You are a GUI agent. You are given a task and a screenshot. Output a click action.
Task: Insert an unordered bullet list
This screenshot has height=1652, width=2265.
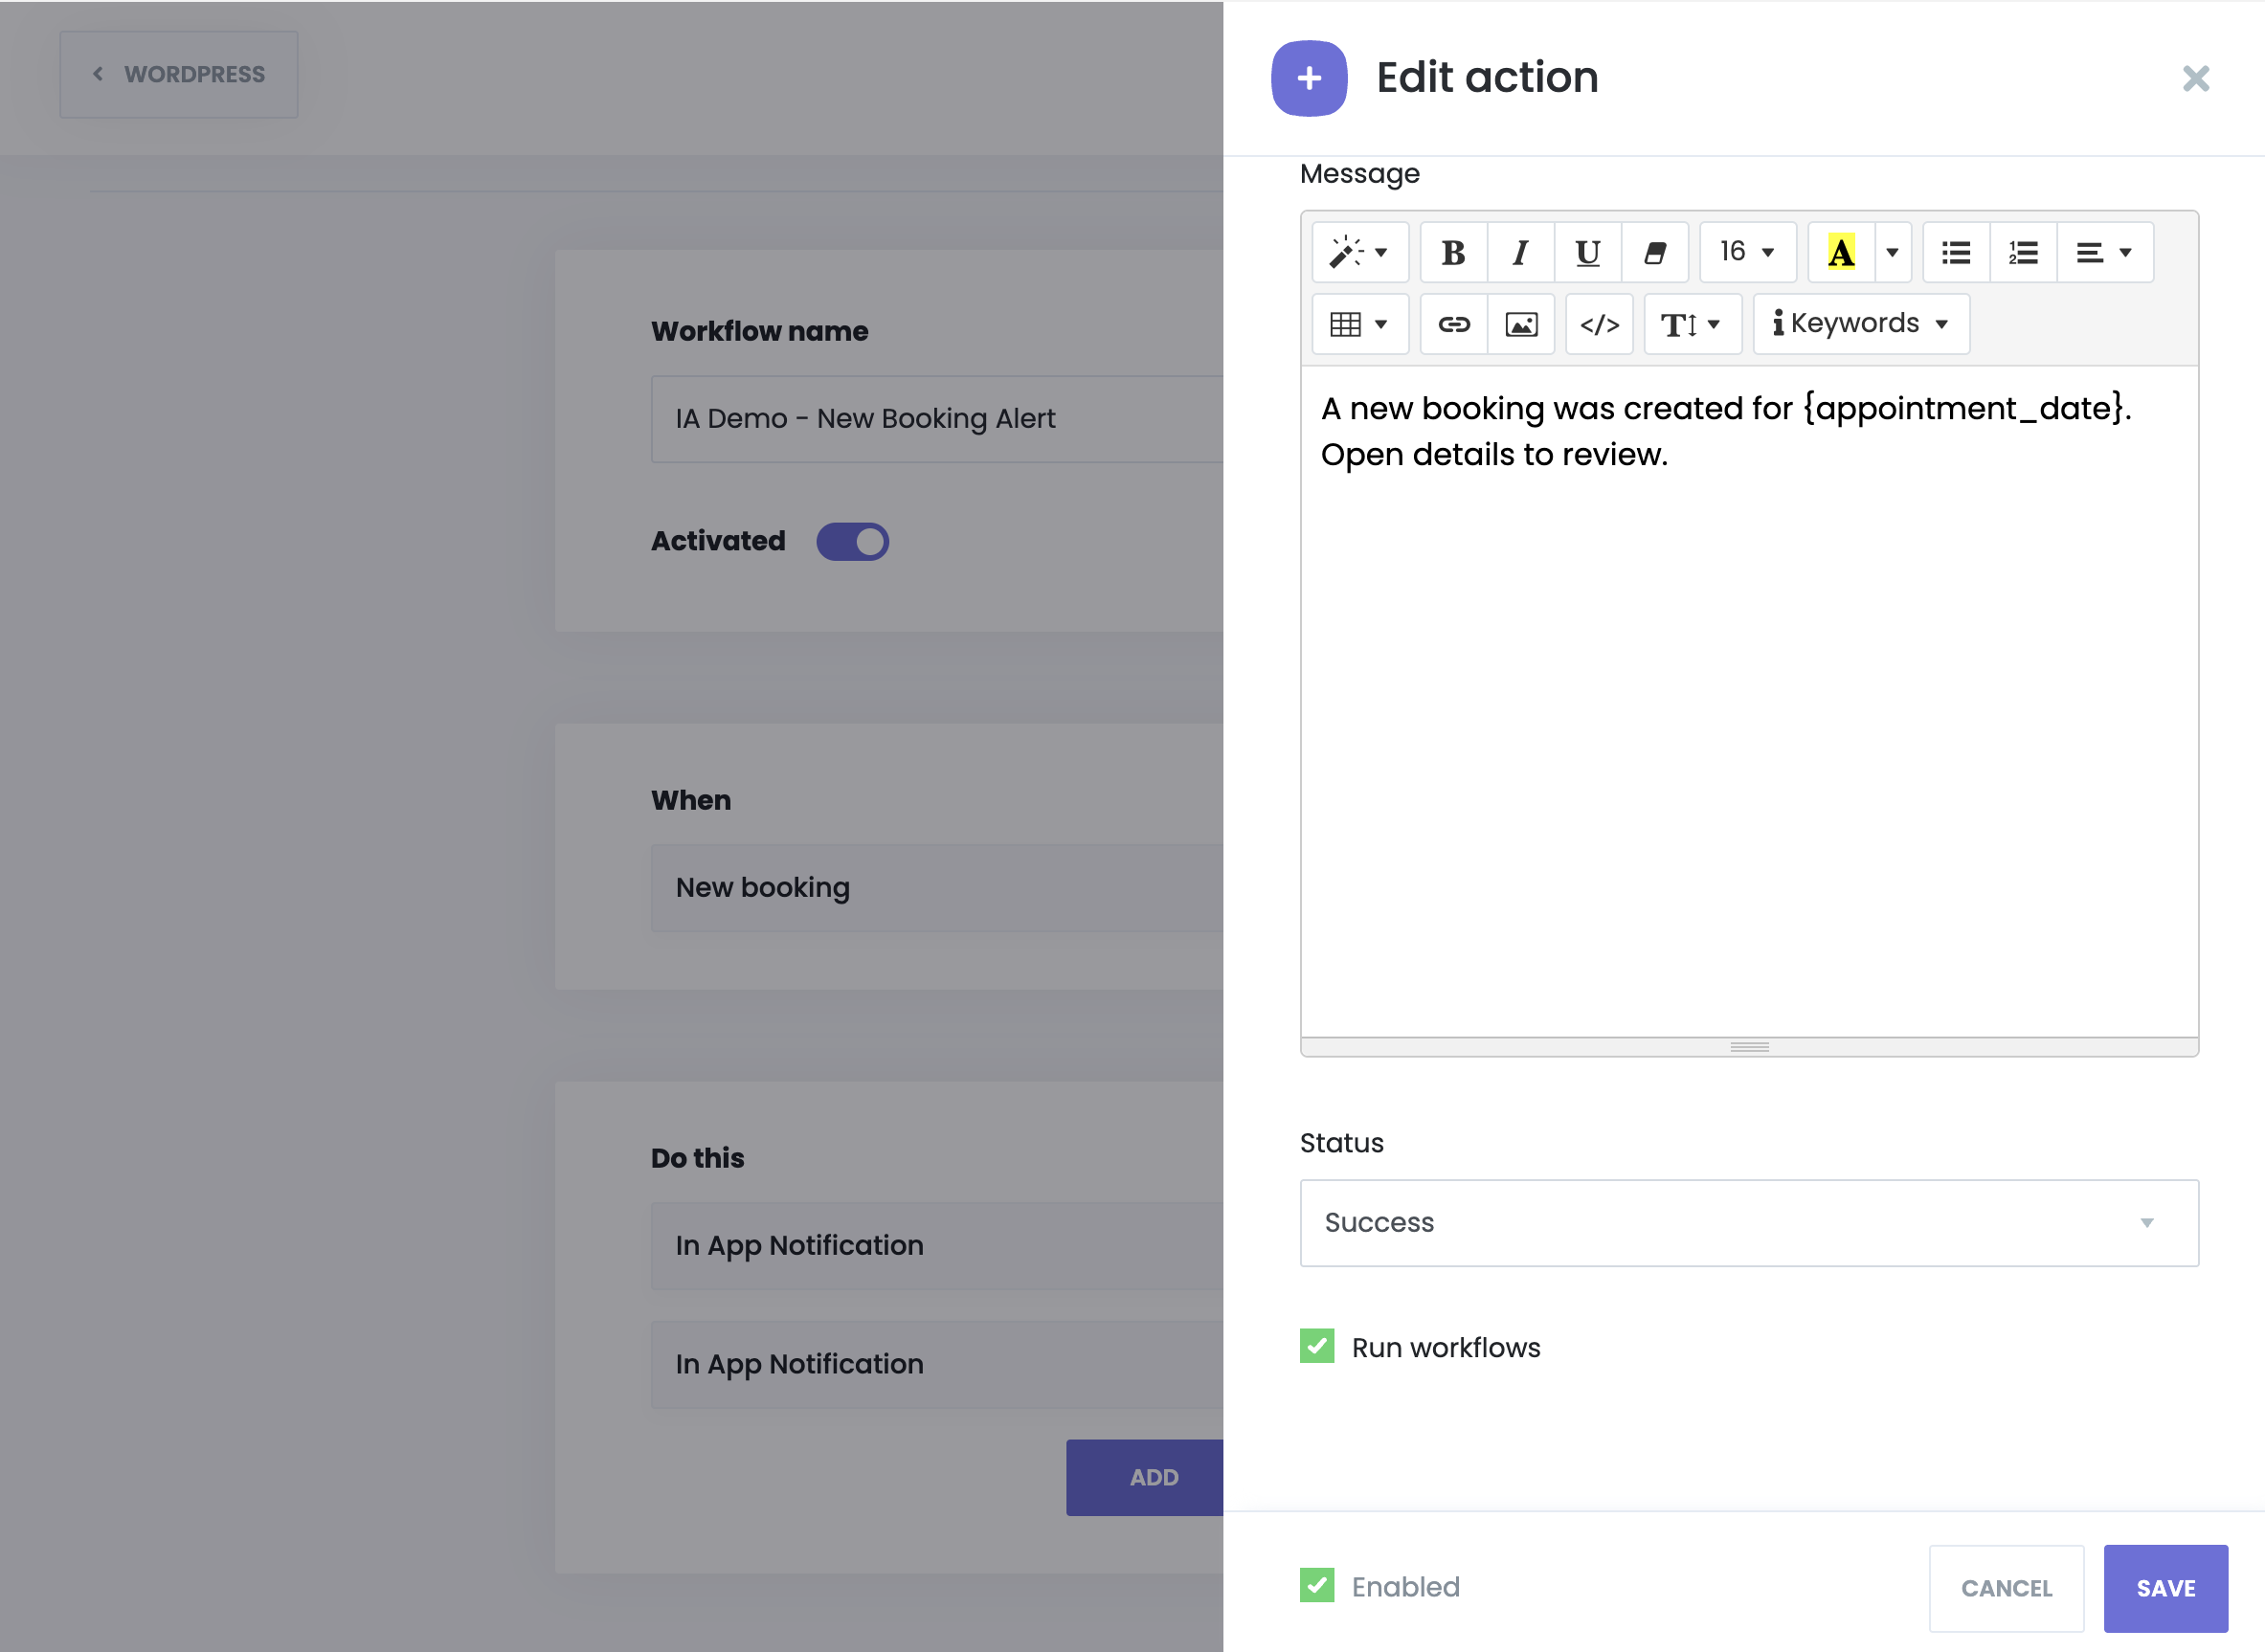(x=1956, y=252)
